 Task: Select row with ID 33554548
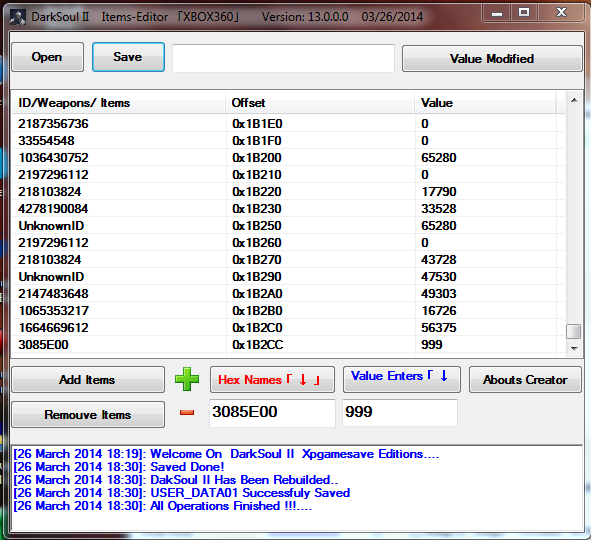[x=288, y=141]
